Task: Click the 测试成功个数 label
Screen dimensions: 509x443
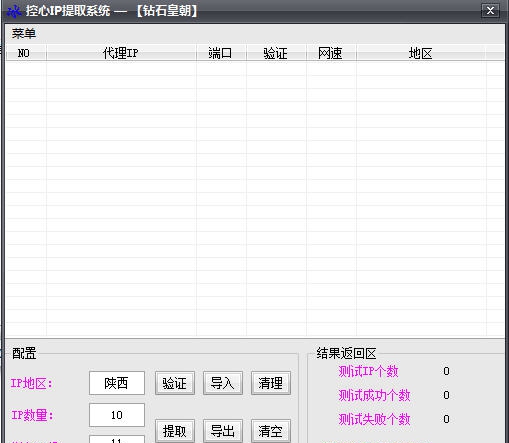Action: [374, 395]
